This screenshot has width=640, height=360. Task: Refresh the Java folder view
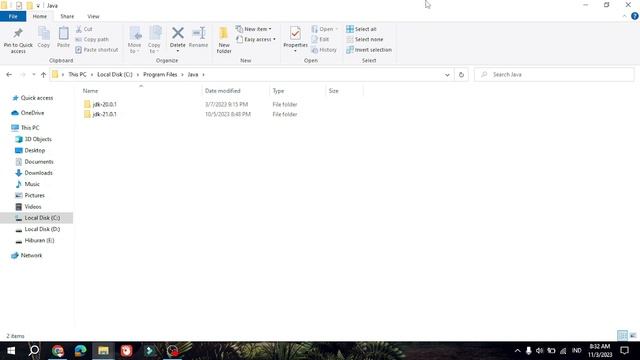coord(461,75)
